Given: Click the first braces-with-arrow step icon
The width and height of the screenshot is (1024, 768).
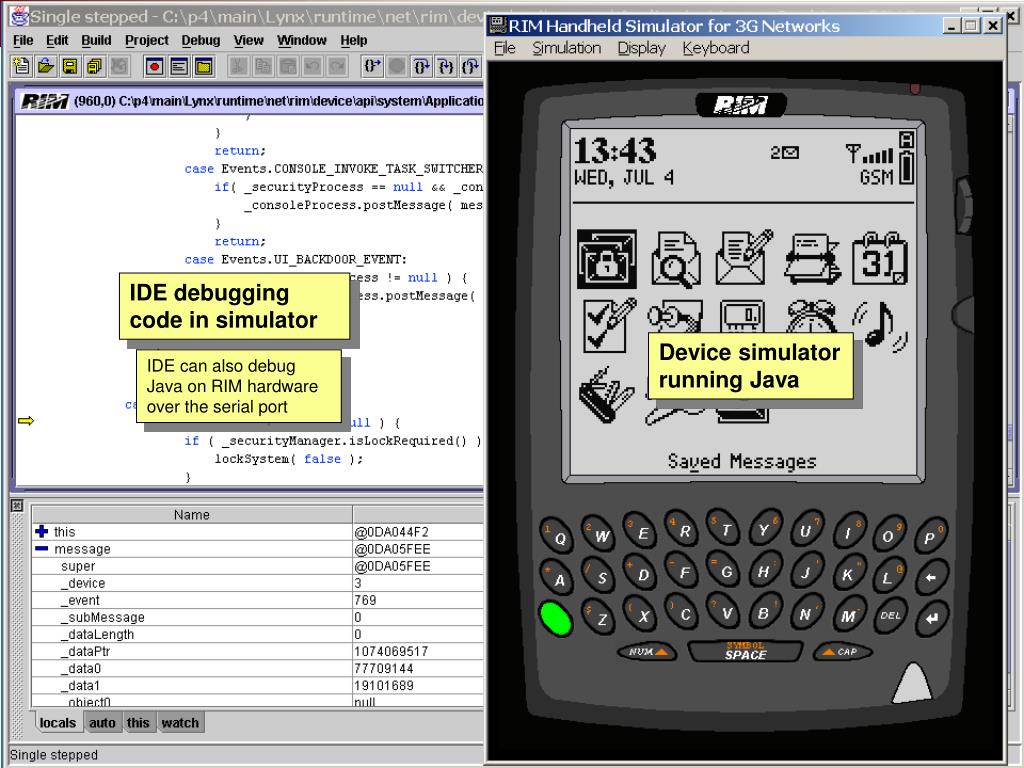Looking at the screenshot, I should [372, 66].
